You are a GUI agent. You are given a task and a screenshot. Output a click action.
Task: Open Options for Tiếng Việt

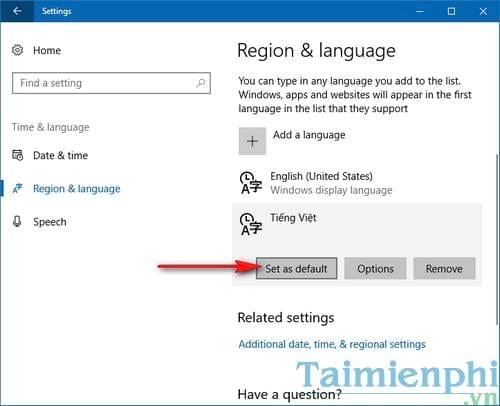point(375,268)
